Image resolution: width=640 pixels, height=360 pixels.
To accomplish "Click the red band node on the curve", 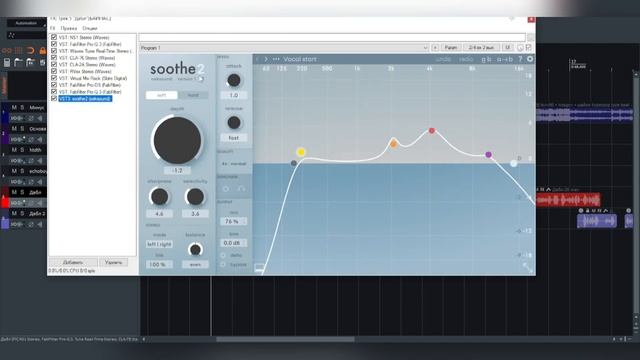I will click(x=431, y=131).
